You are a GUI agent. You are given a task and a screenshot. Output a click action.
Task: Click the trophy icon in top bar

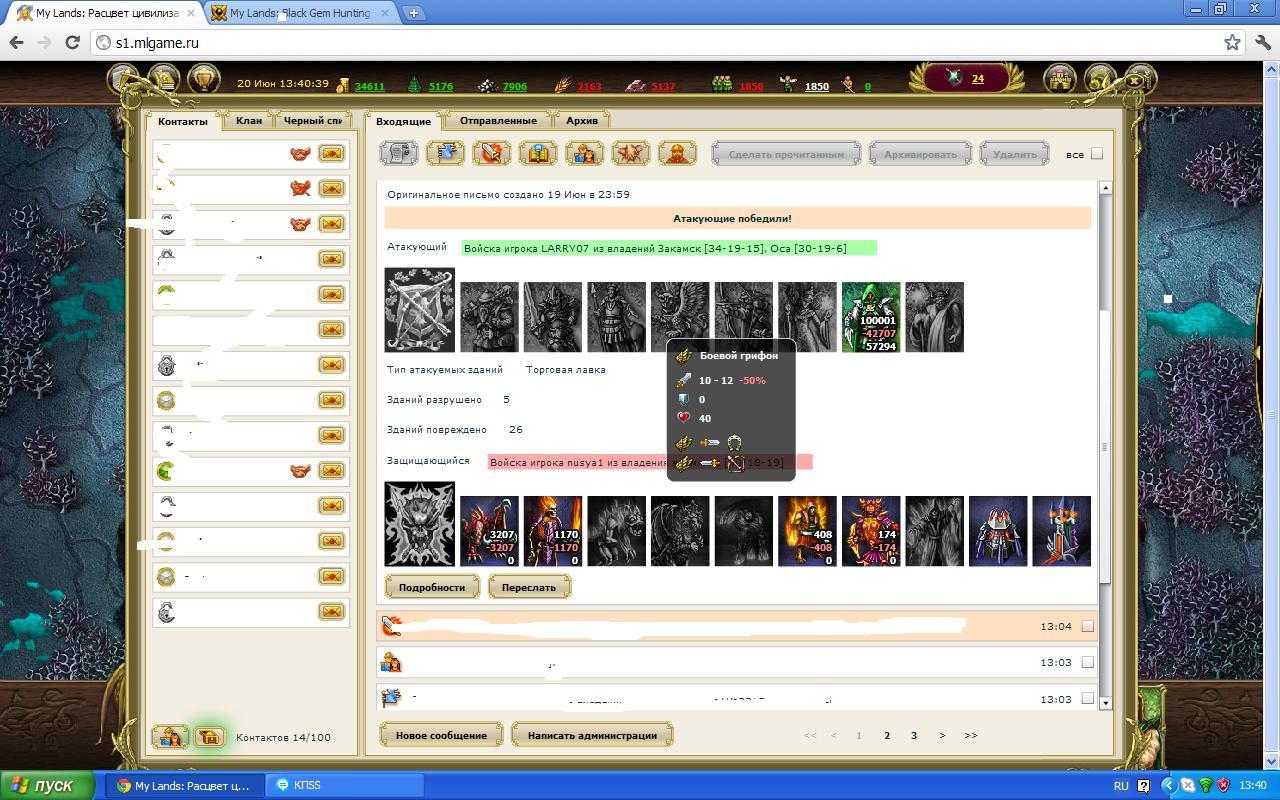tap(203, 80)
